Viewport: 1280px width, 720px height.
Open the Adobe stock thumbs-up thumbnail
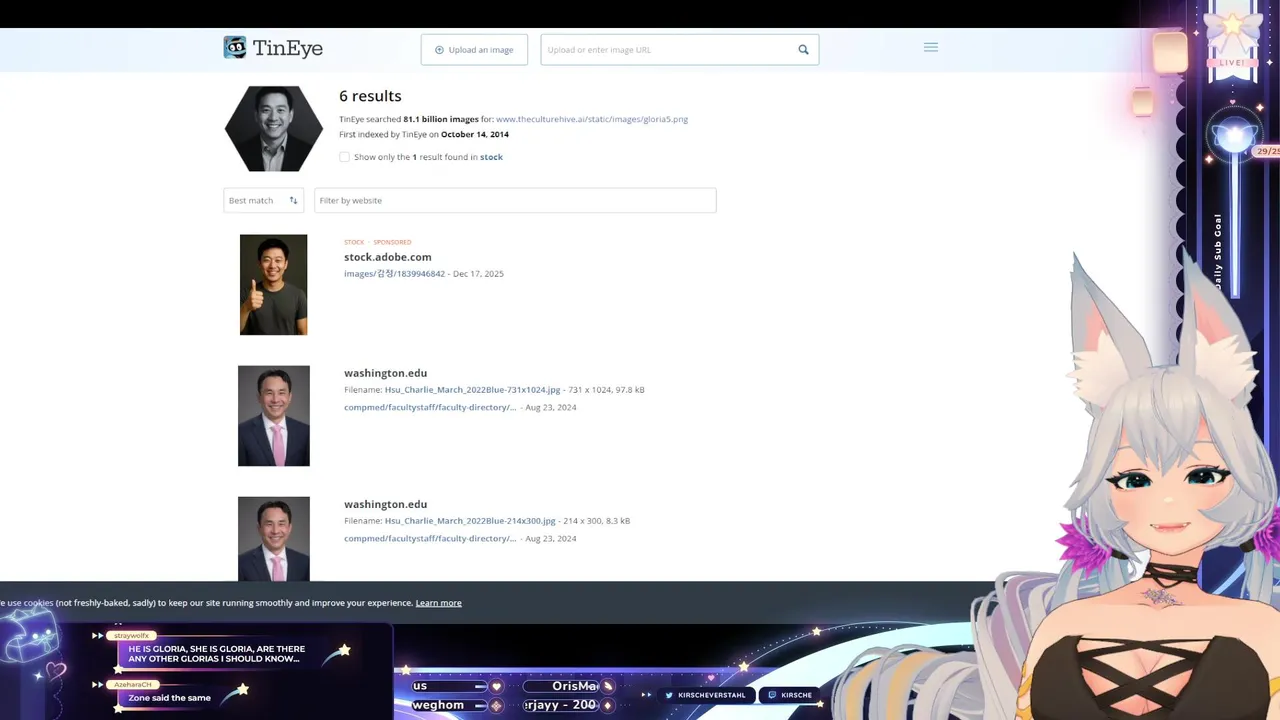(273, 285)
